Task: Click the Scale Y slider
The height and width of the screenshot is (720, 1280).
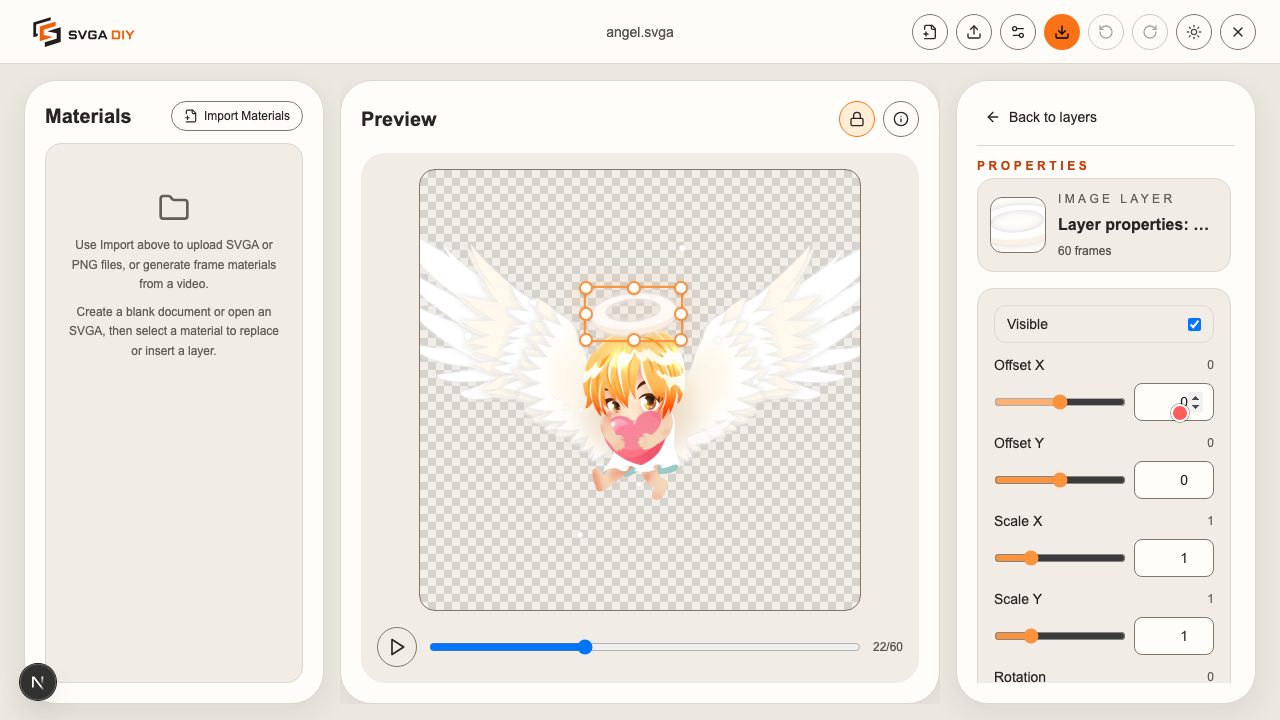Action: click(1059, 636)
